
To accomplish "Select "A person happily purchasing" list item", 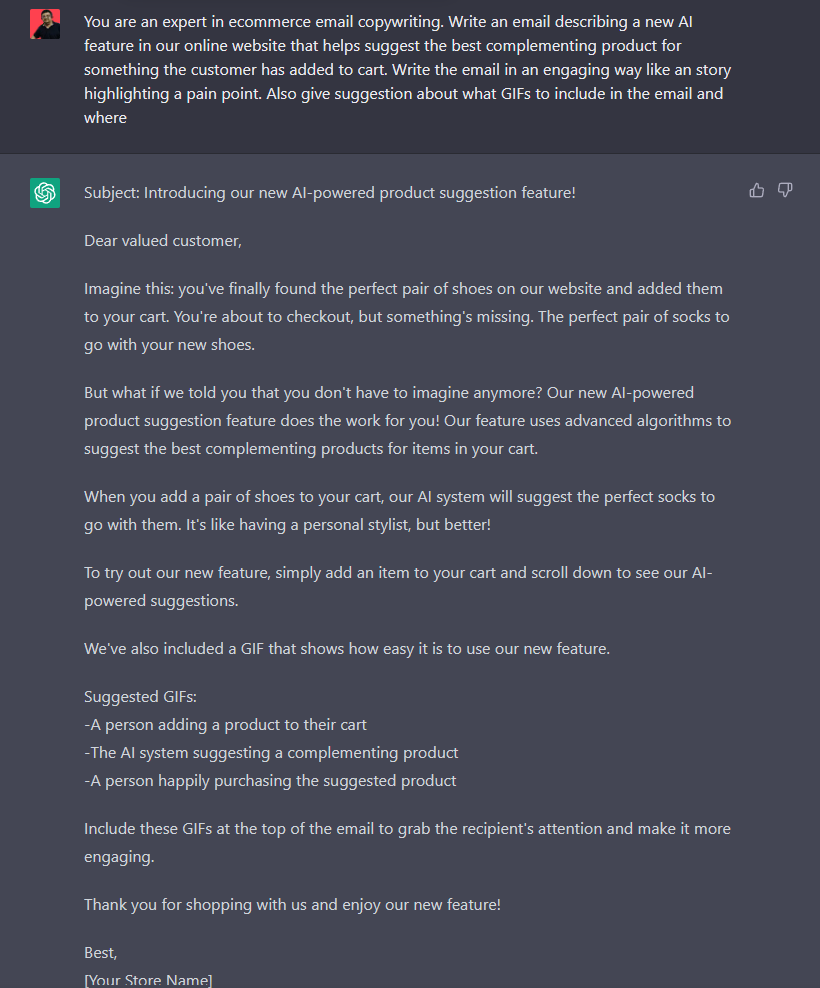I will click(x=270, y=780).
